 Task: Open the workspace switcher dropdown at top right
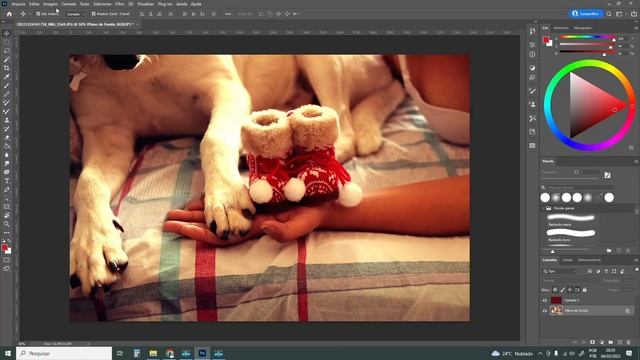[x=620, y=14]
